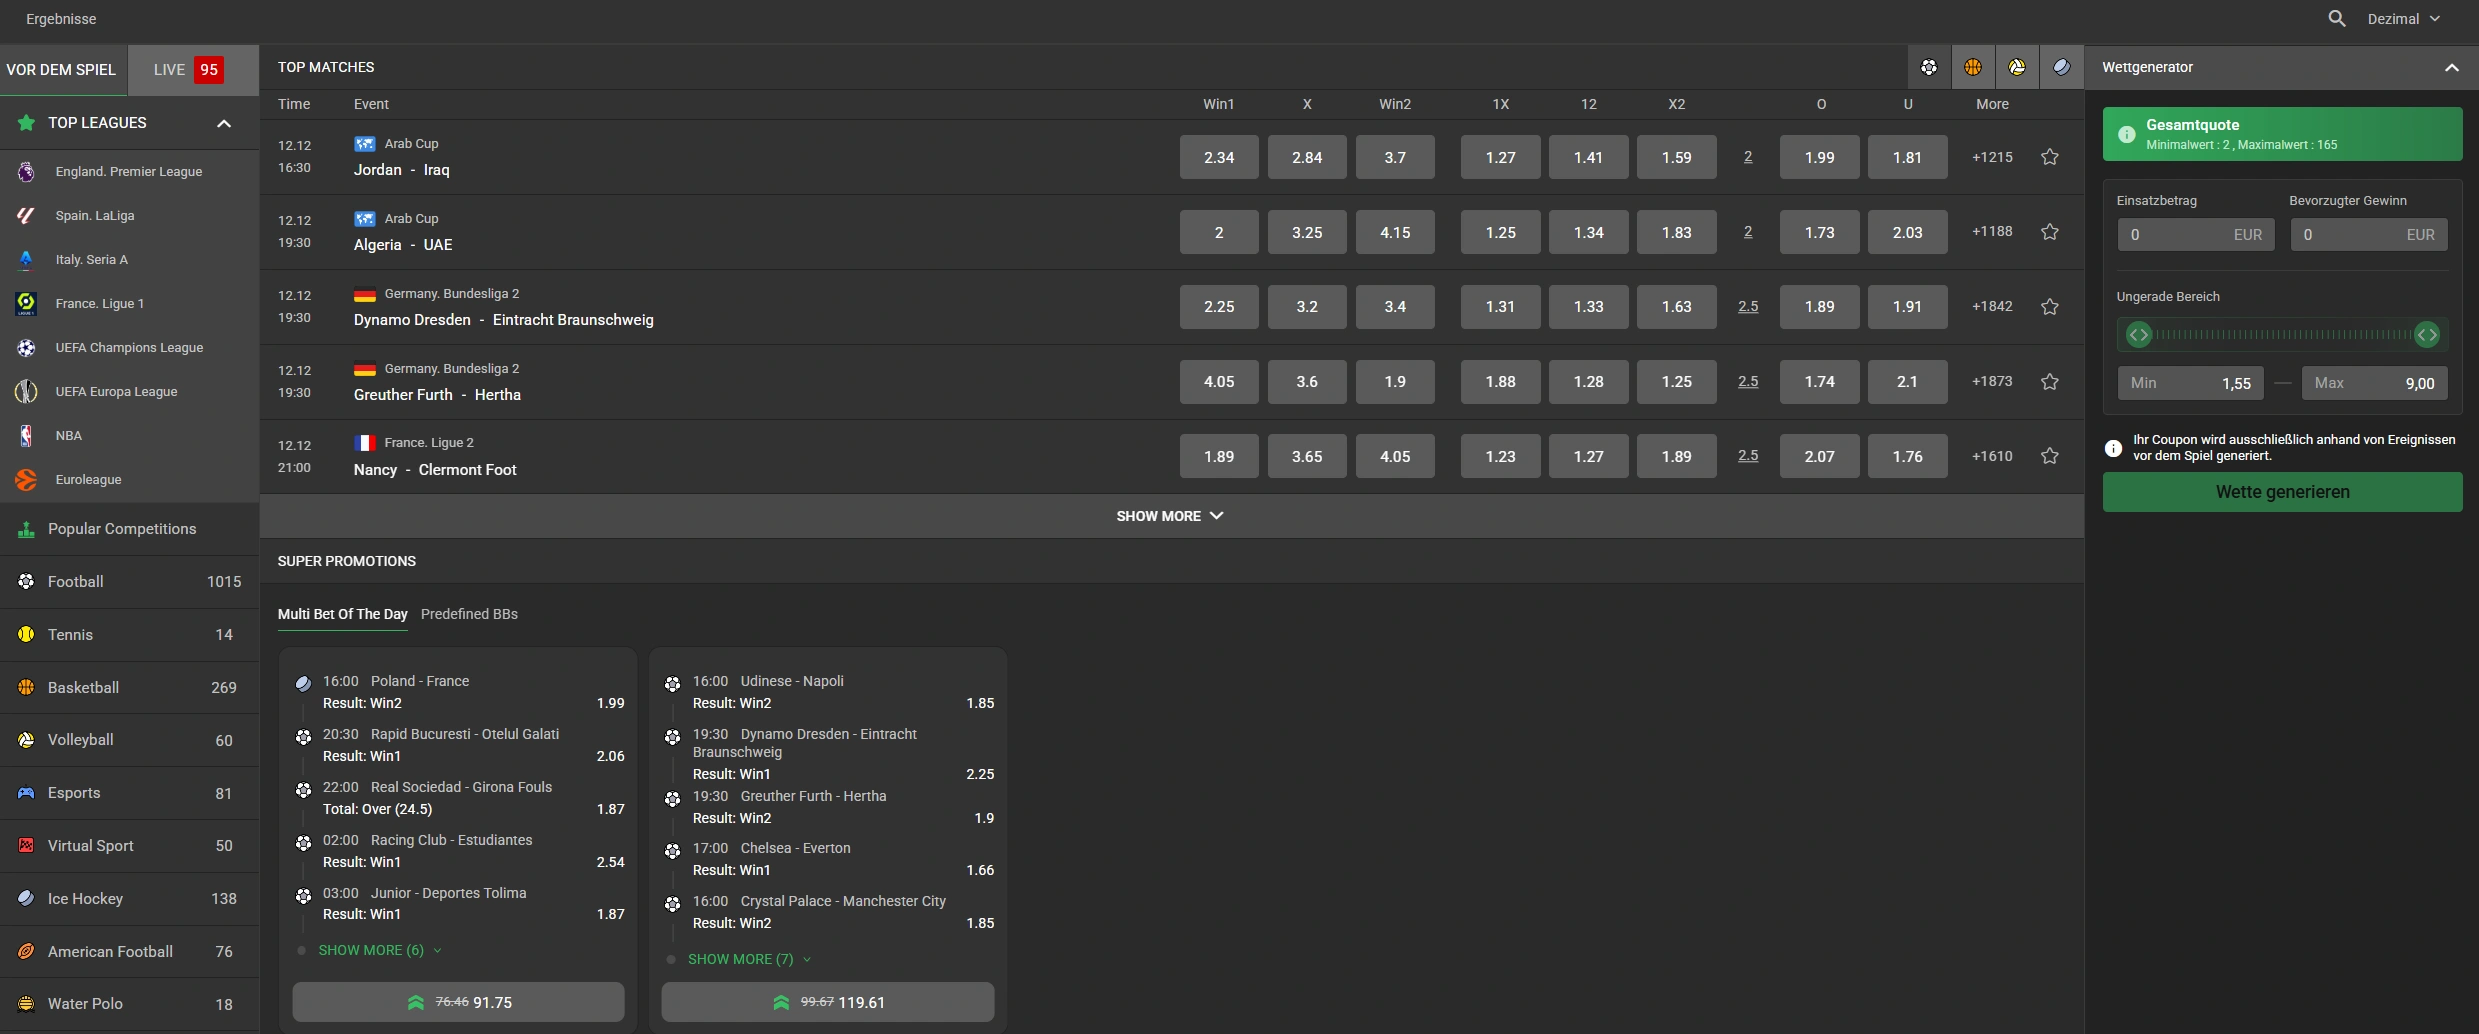Filter top matches by basketball icon
This screenshot has height=1034, width=2479.
[x=1973, y=67]
